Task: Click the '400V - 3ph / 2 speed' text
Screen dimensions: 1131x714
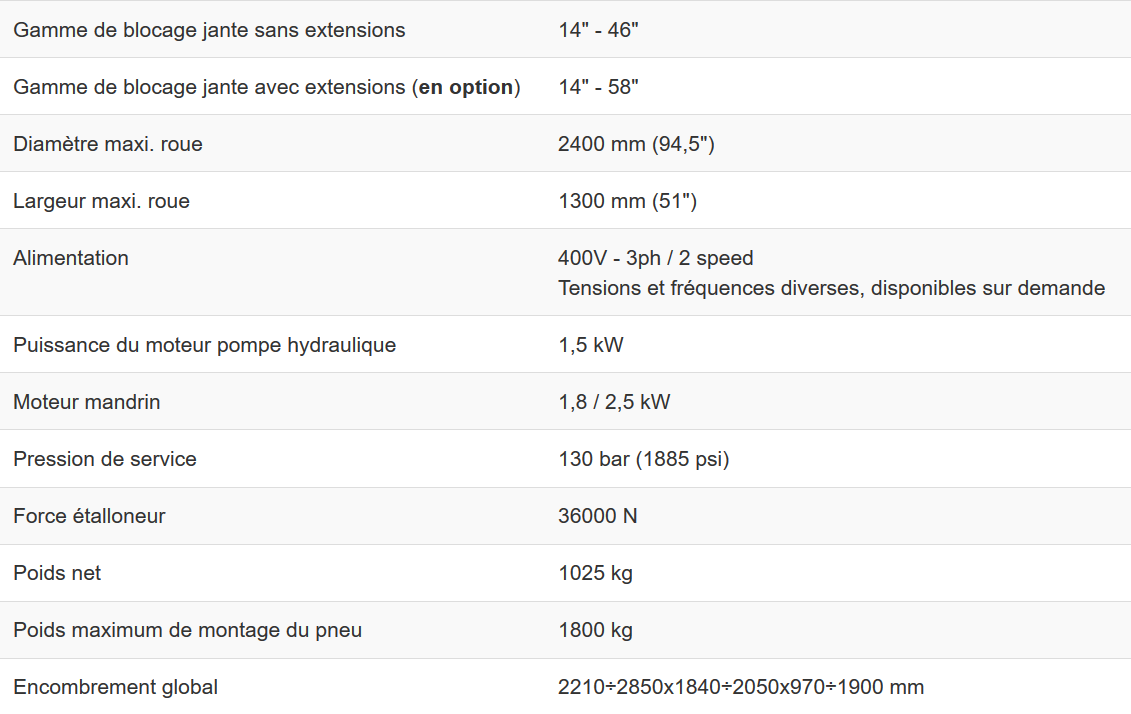Action: click(x=655, y=258)
